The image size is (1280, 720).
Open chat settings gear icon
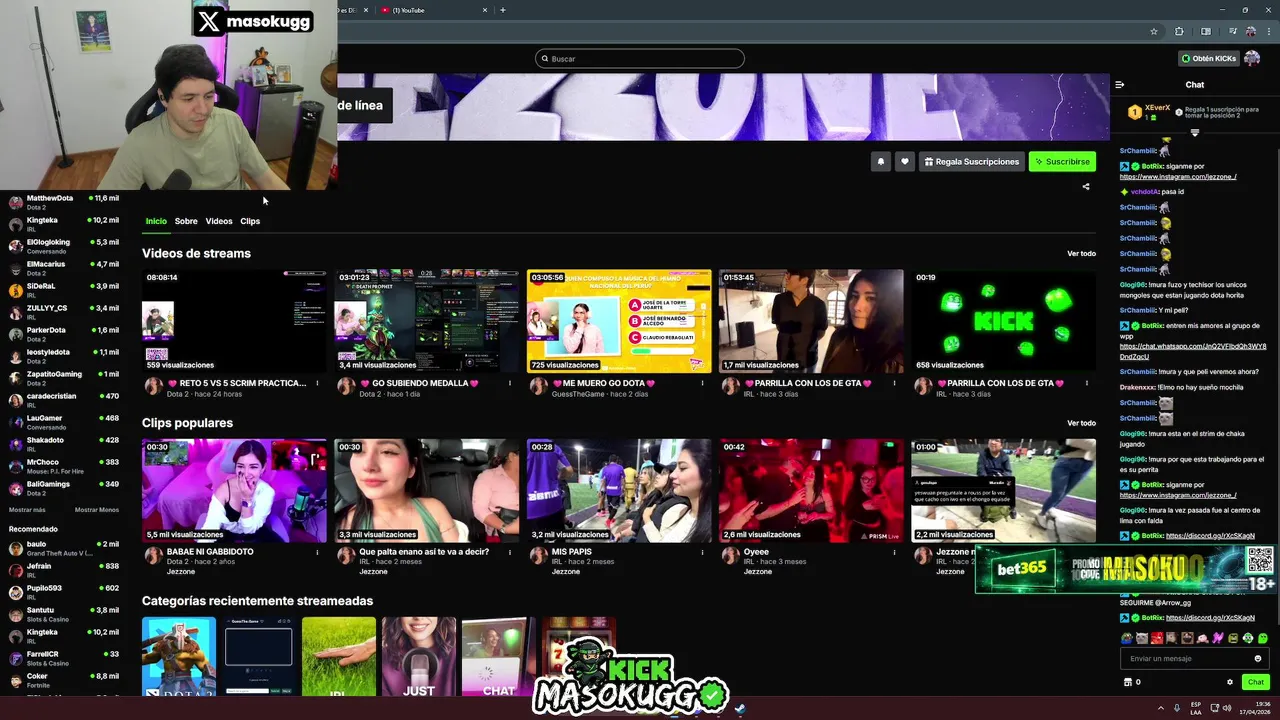tap(1230, 682)
